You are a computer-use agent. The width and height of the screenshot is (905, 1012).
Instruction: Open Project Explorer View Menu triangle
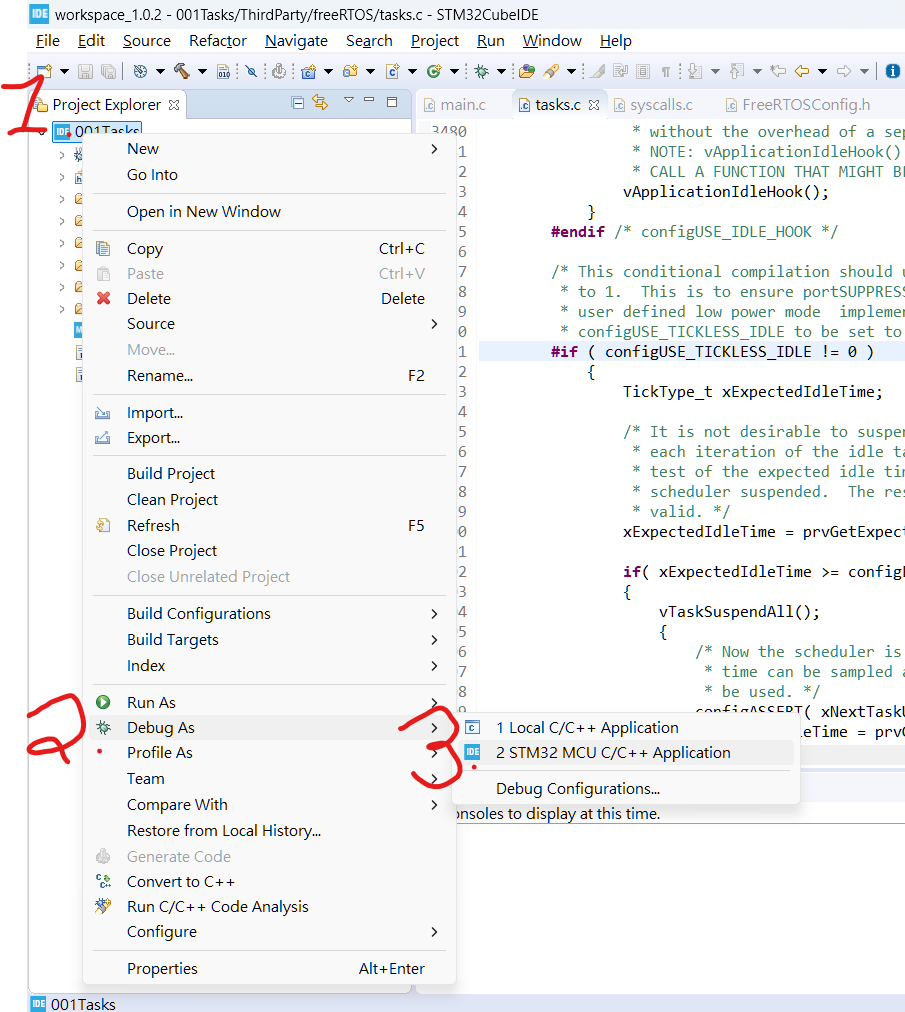[x=349, y=99]
